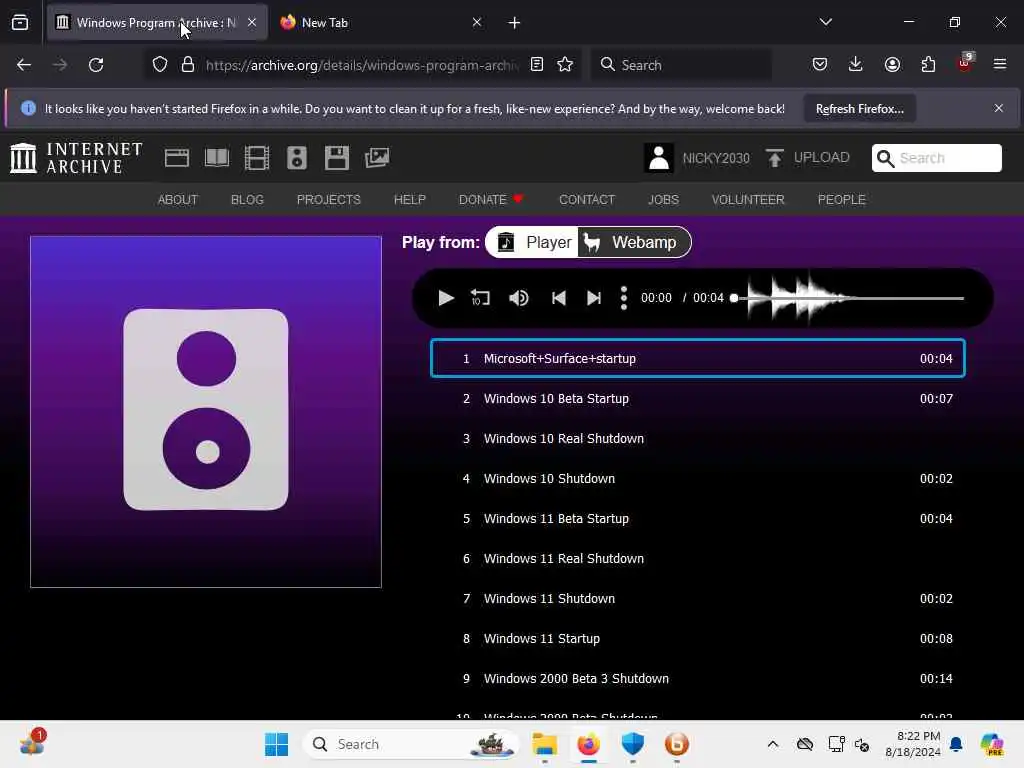Image resolution: width=1024 pixels, height=768 pixels.
Task: Open the Firefox Downloads panel
Action: (856, 65)
